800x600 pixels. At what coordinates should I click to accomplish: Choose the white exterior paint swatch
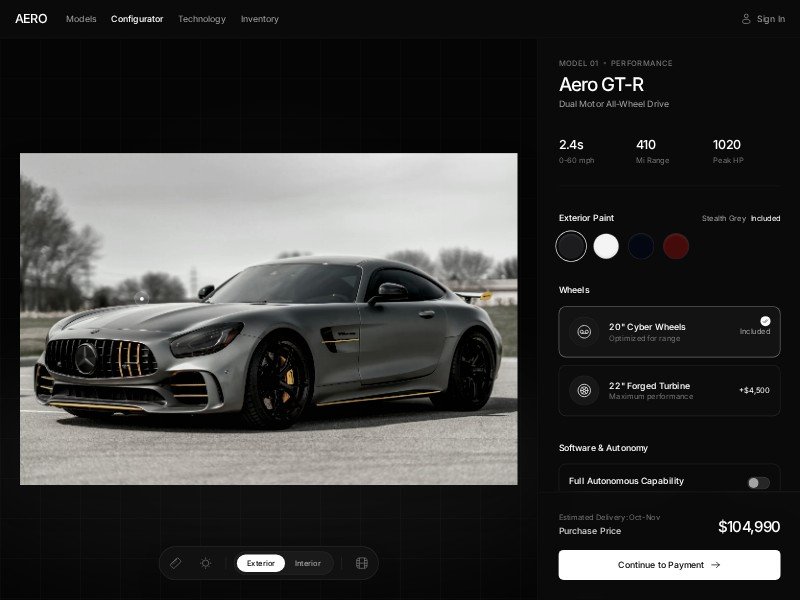click(x=606, y=246)
